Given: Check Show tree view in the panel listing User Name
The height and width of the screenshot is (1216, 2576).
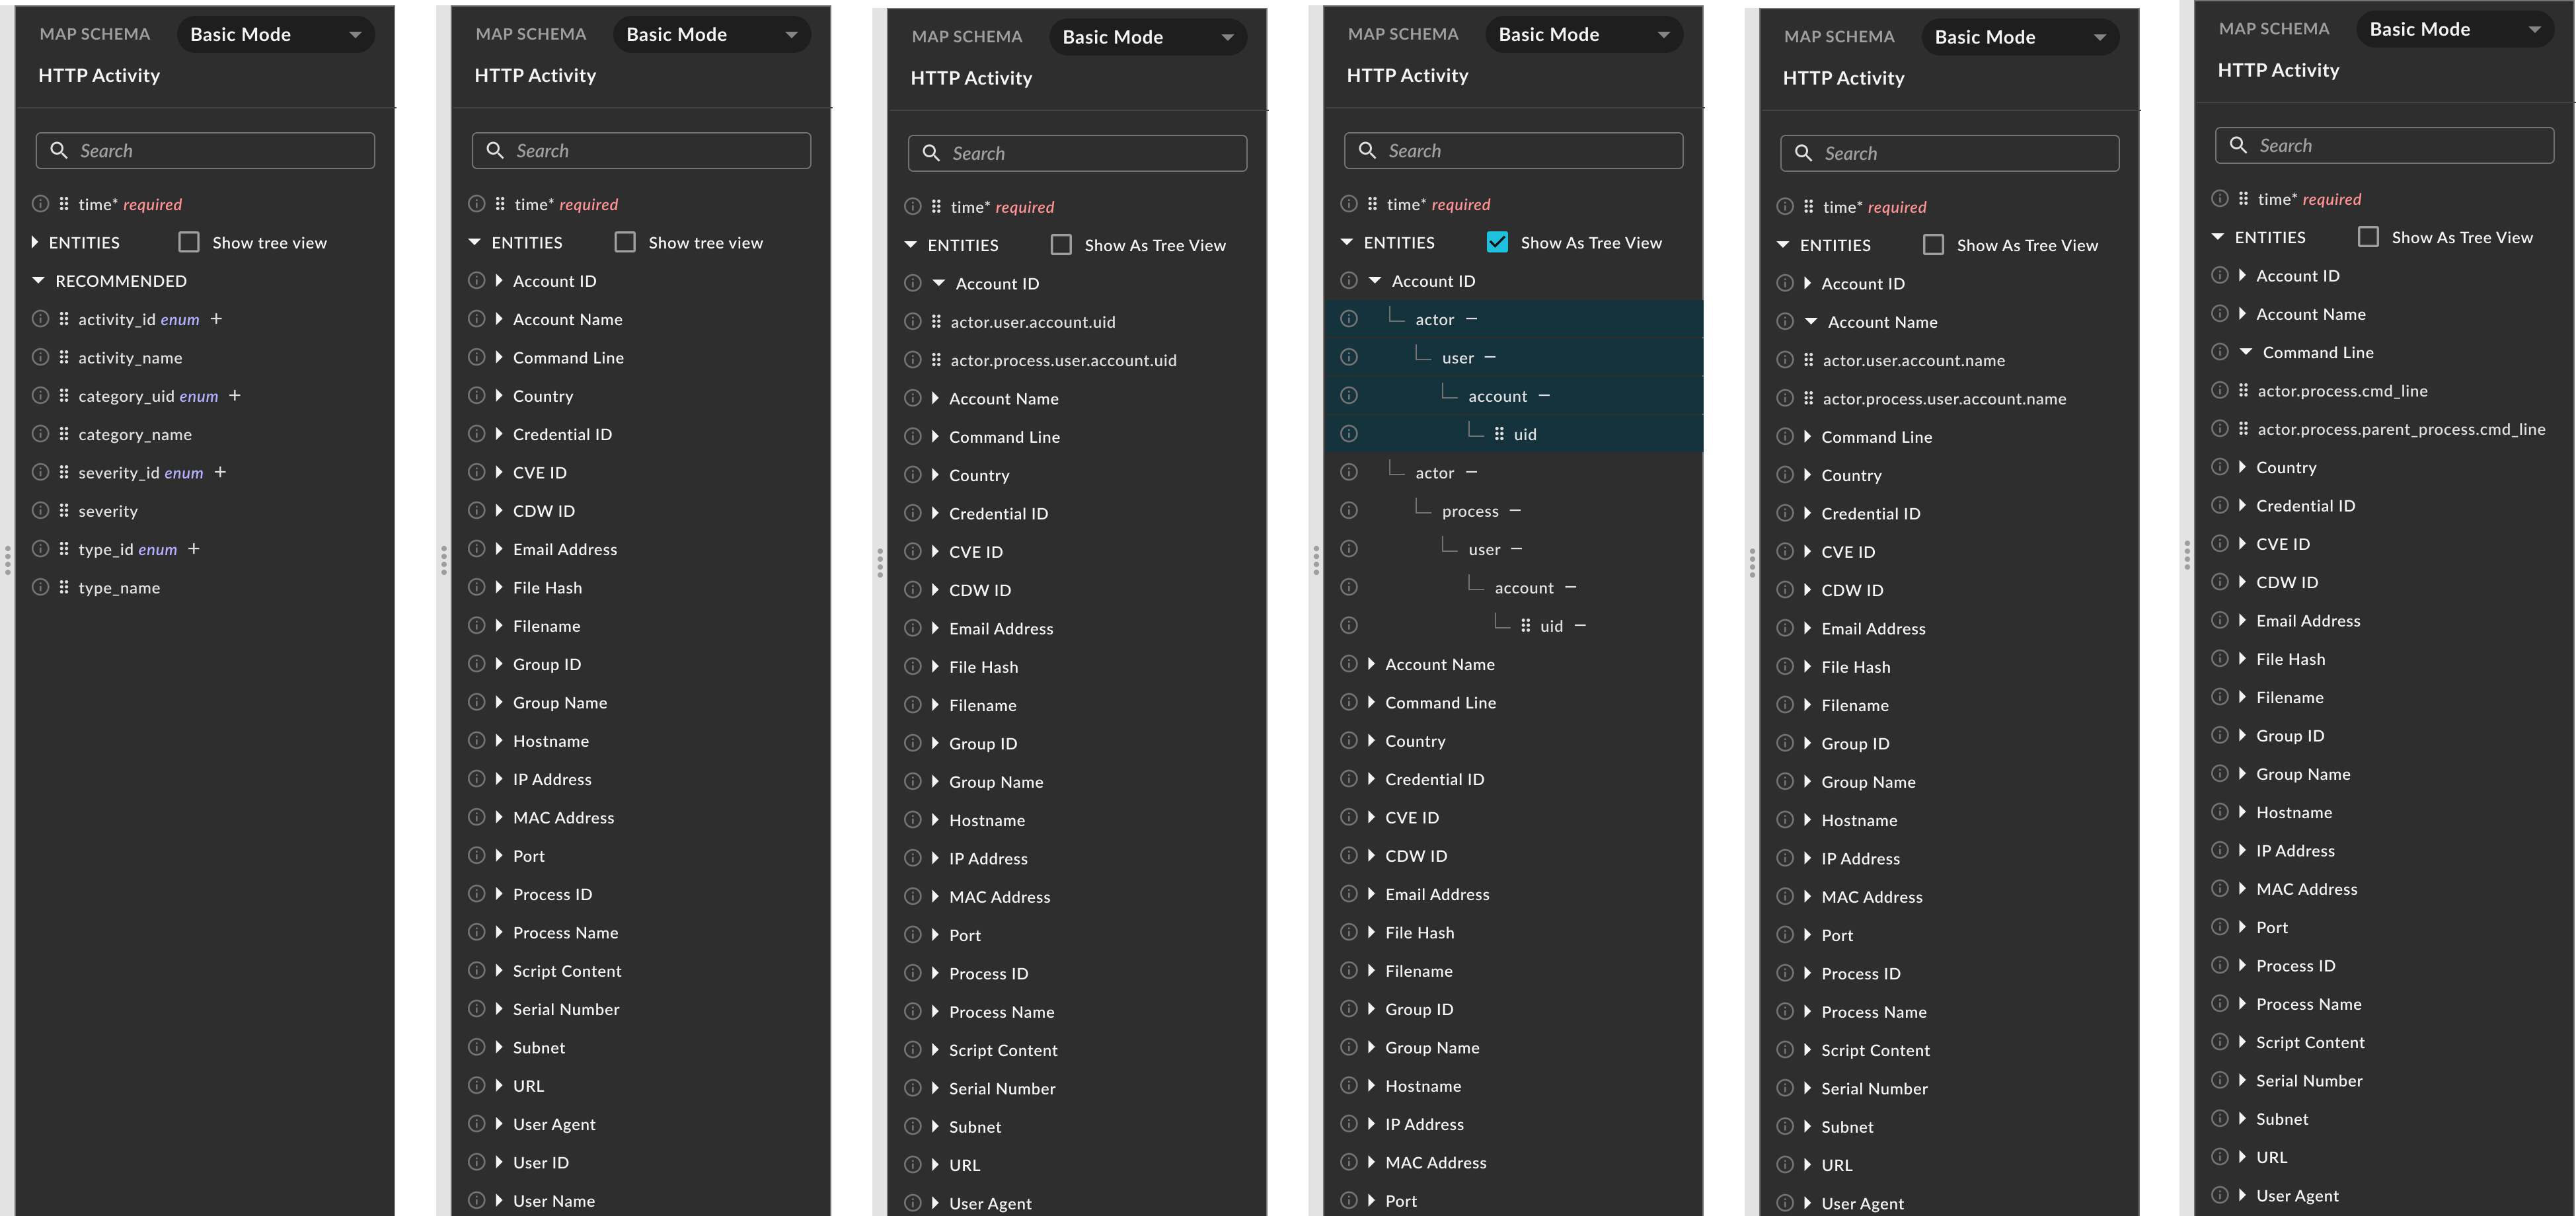Looking at the screenshot, I should 625,242.
